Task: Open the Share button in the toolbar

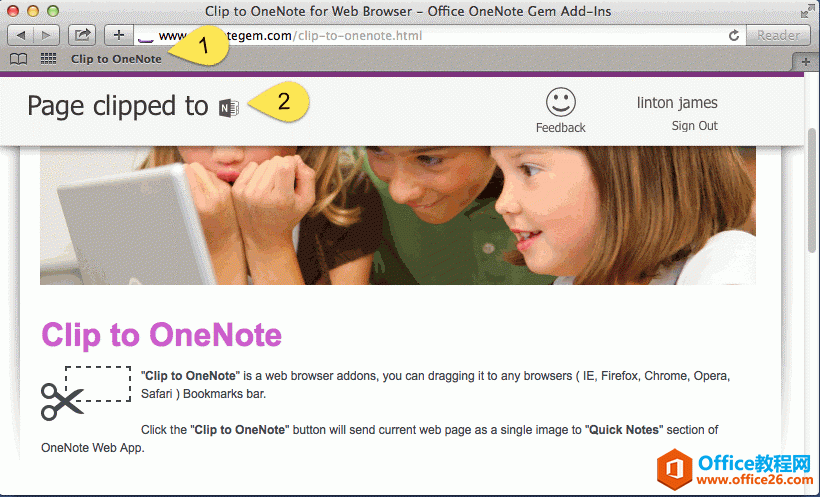Action: coord(82,36)
